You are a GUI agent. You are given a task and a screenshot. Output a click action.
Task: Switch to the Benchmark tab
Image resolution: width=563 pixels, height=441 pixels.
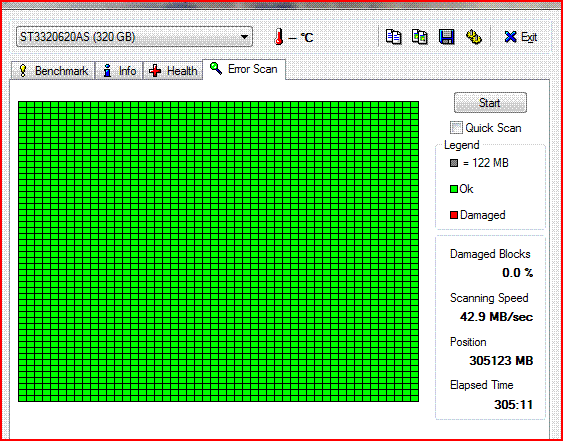coord(53,71)
